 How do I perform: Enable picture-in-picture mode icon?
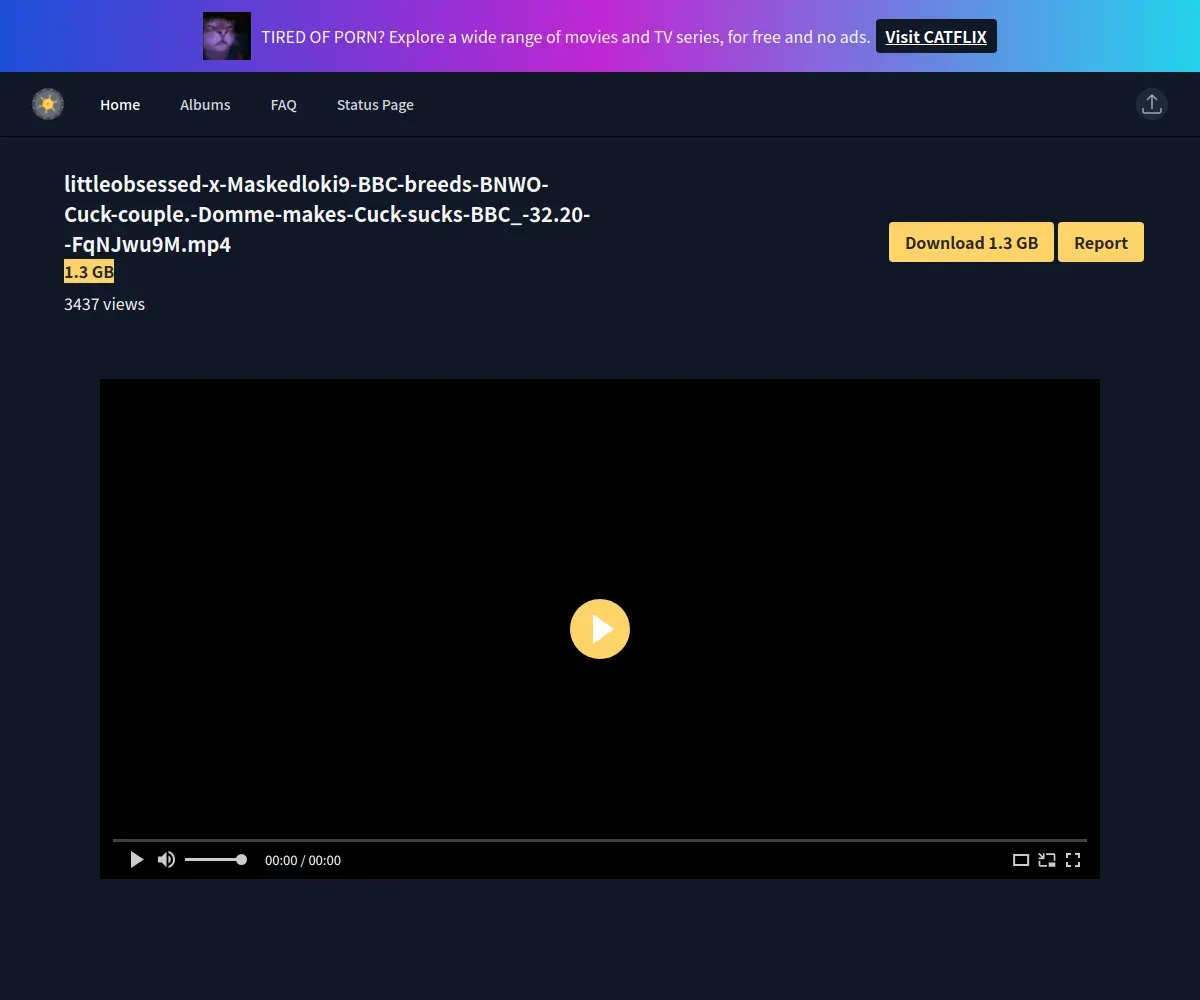click(1047, 860)
